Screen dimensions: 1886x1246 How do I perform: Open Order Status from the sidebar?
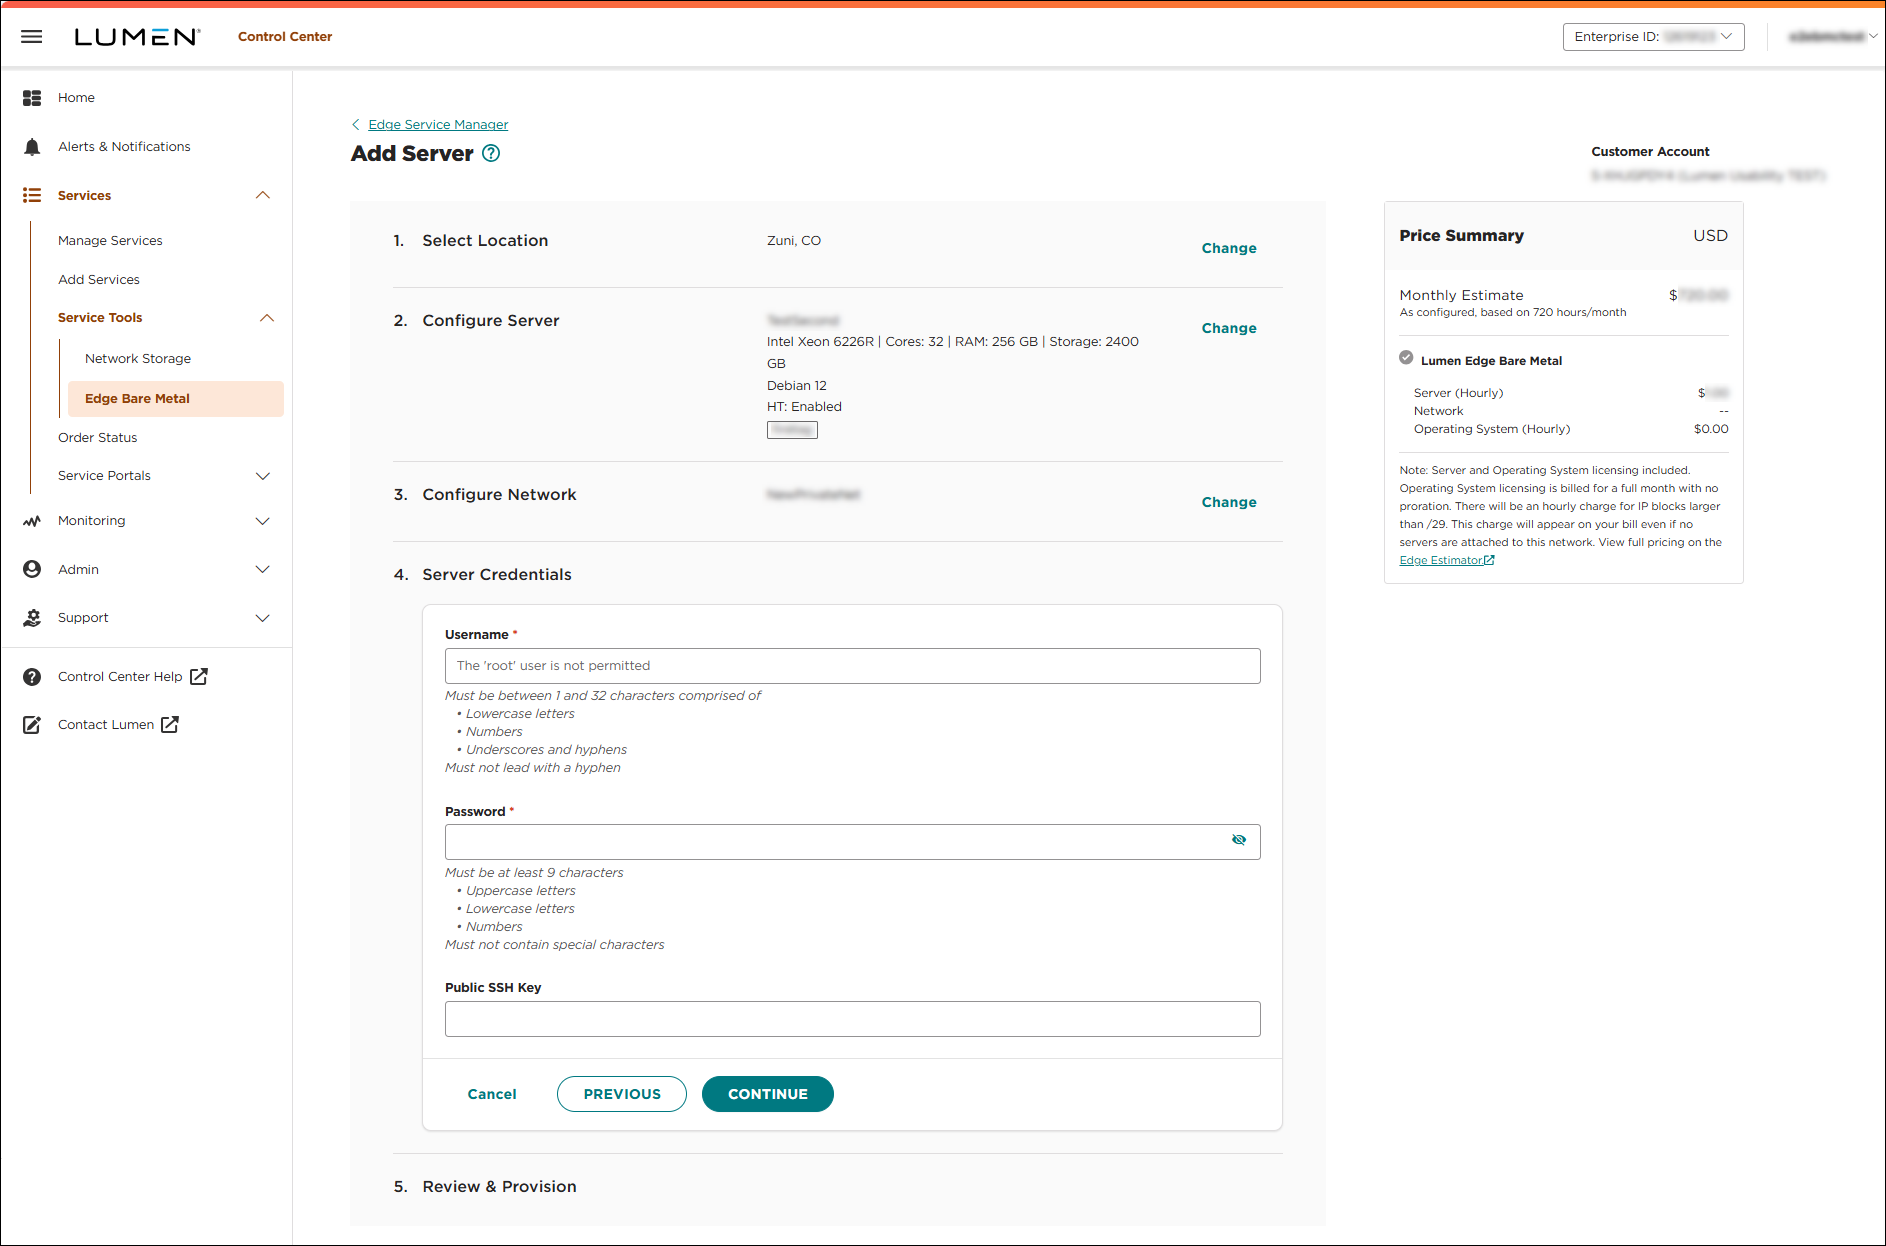(x=97, y=437)
